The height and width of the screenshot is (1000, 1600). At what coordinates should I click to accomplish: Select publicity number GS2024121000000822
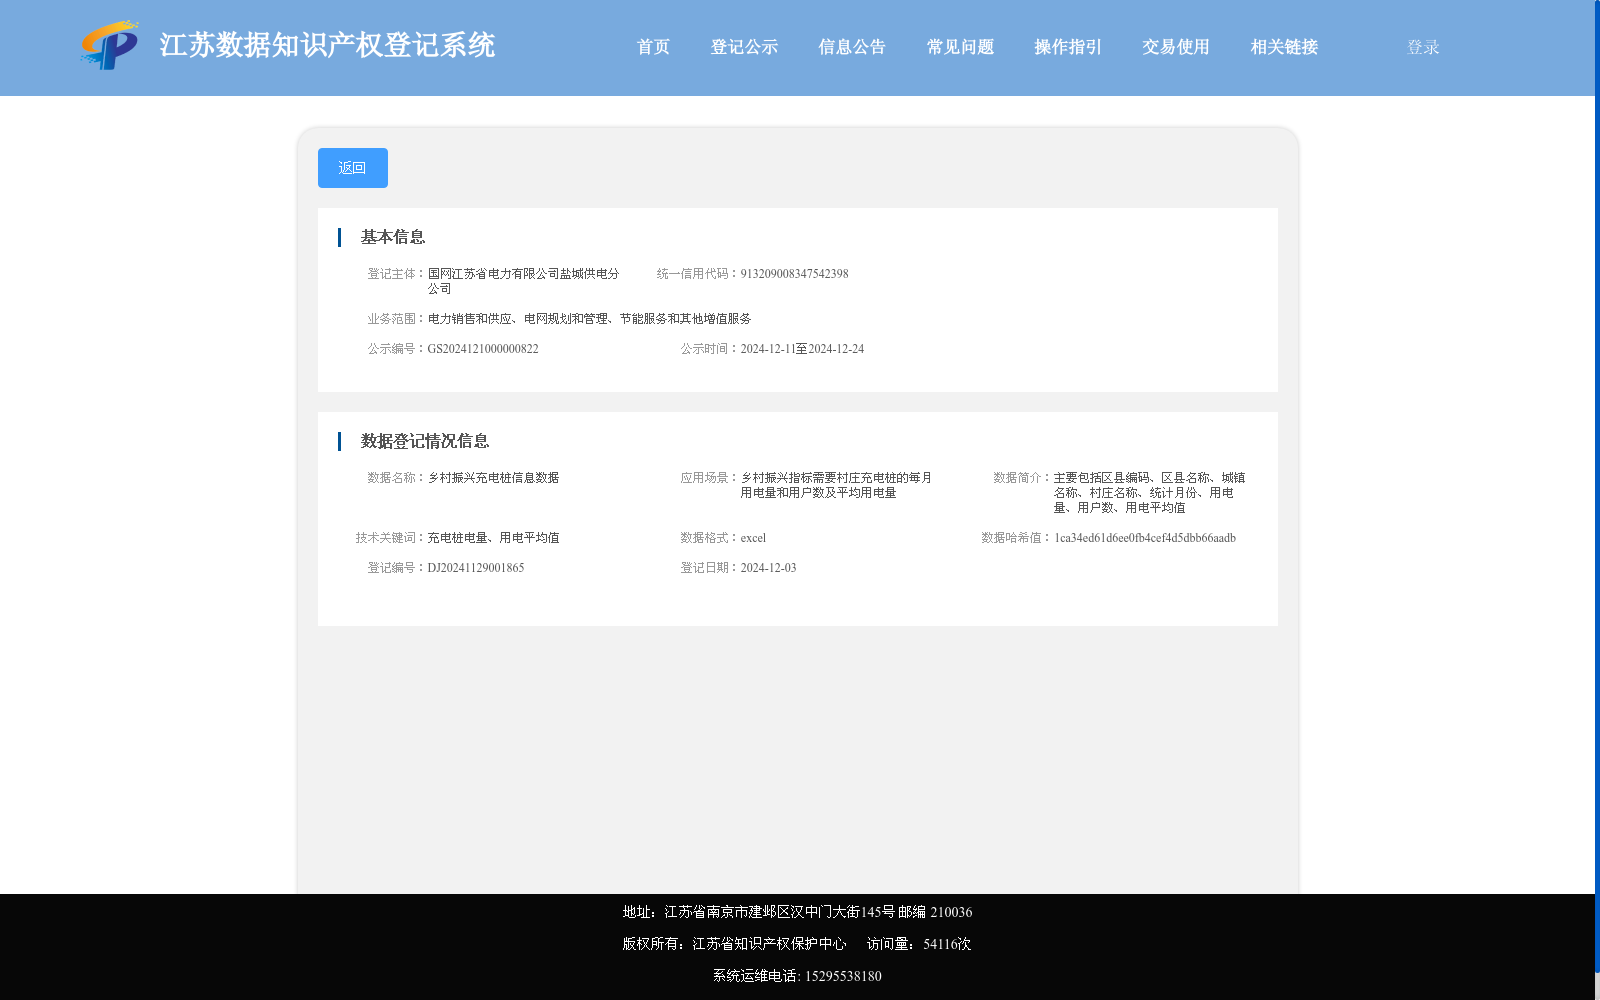click(x=483, y=349)
